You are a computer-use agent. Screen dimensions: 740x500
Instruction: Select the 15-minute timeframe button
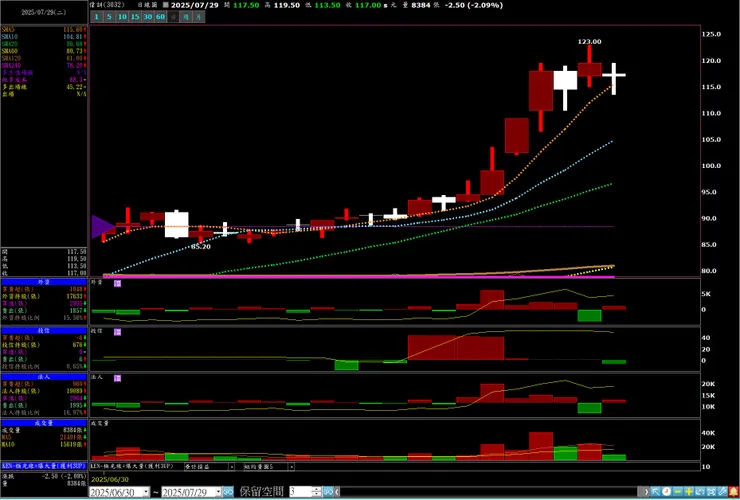click(135, 17)
